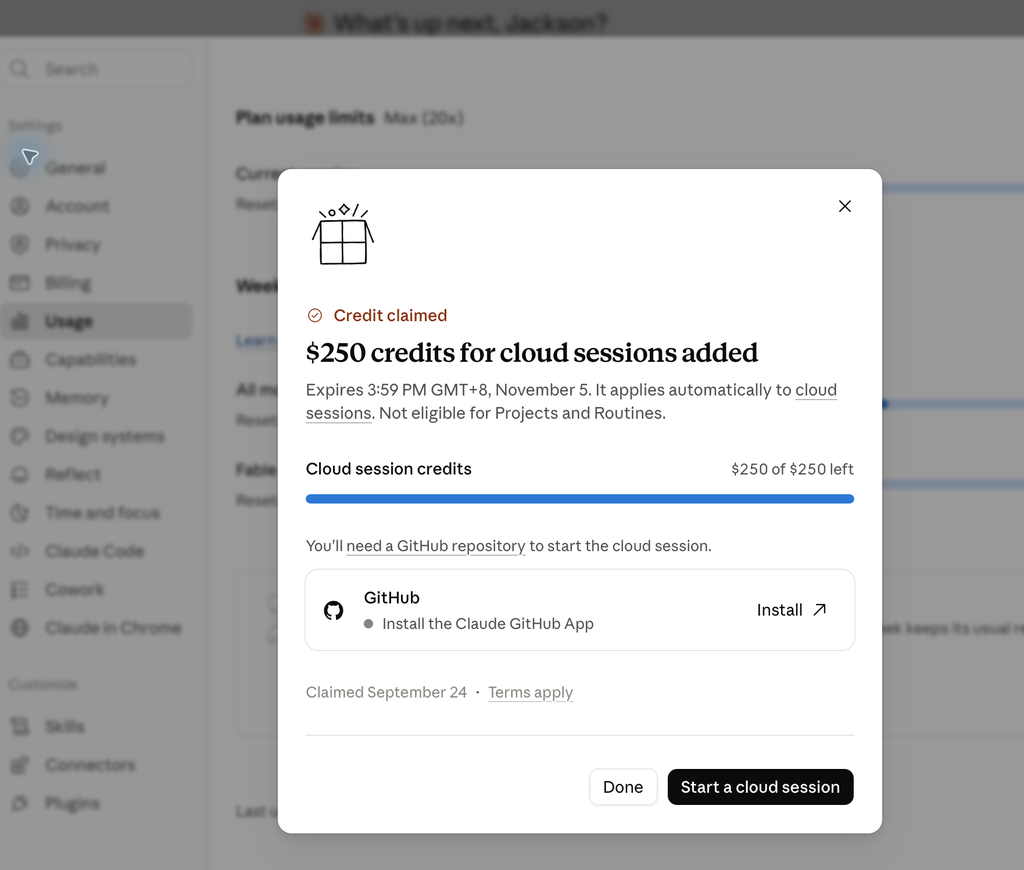Viewport: 1024px width, 870px height.
Task: Click the Claude Code sidebar icon
Action: click(20, 551)
